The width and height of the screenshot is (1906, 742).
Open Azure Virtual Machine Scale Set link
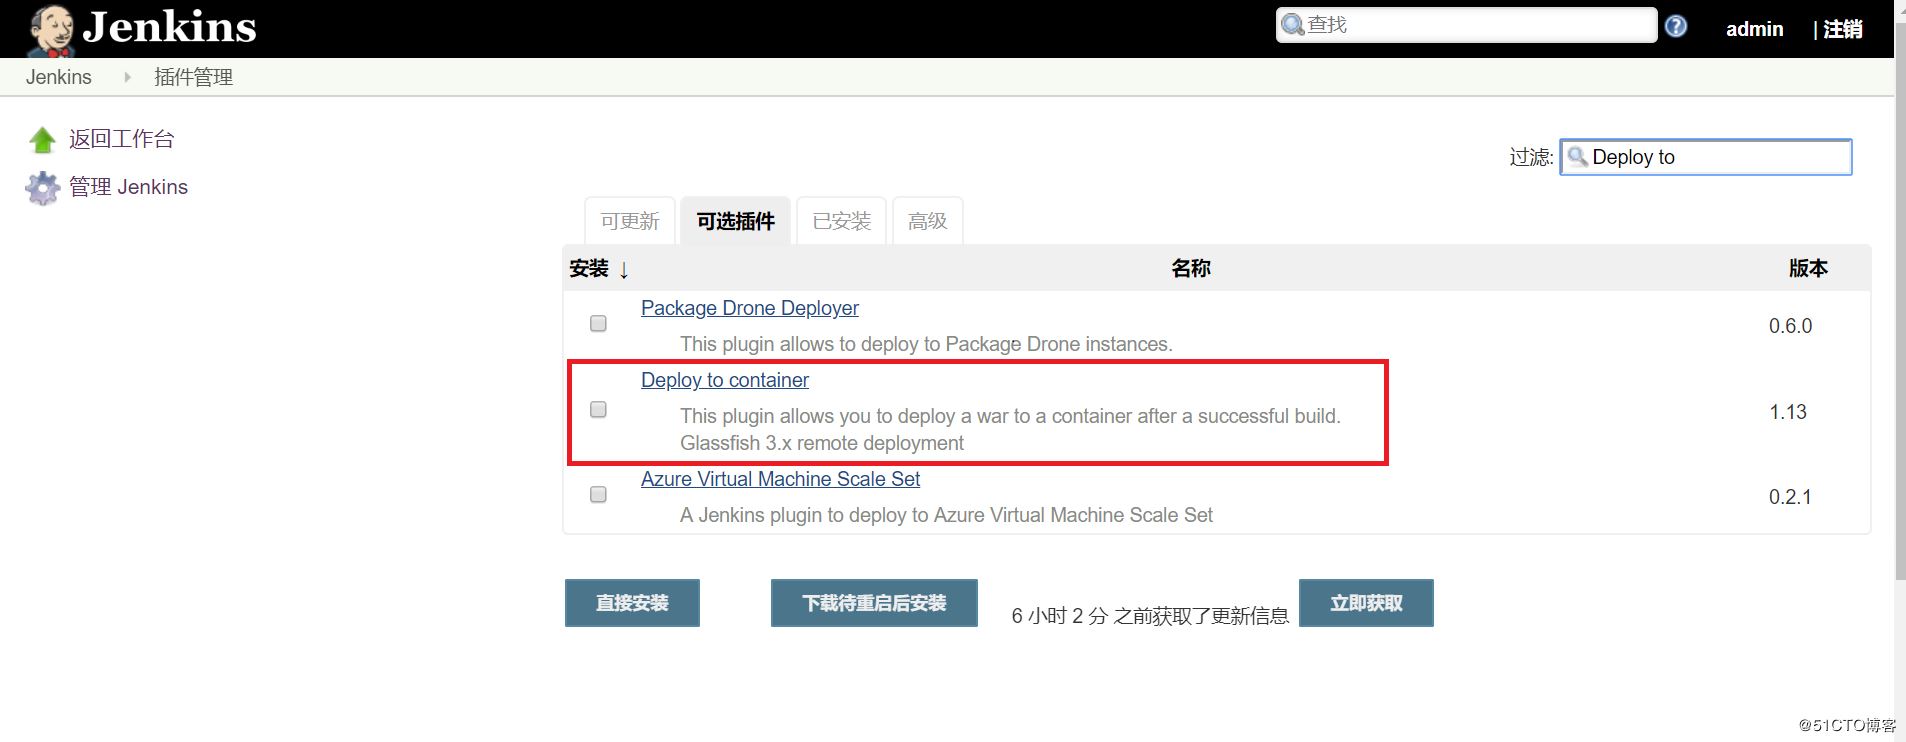pyautogui.click(x=780, y=479)
